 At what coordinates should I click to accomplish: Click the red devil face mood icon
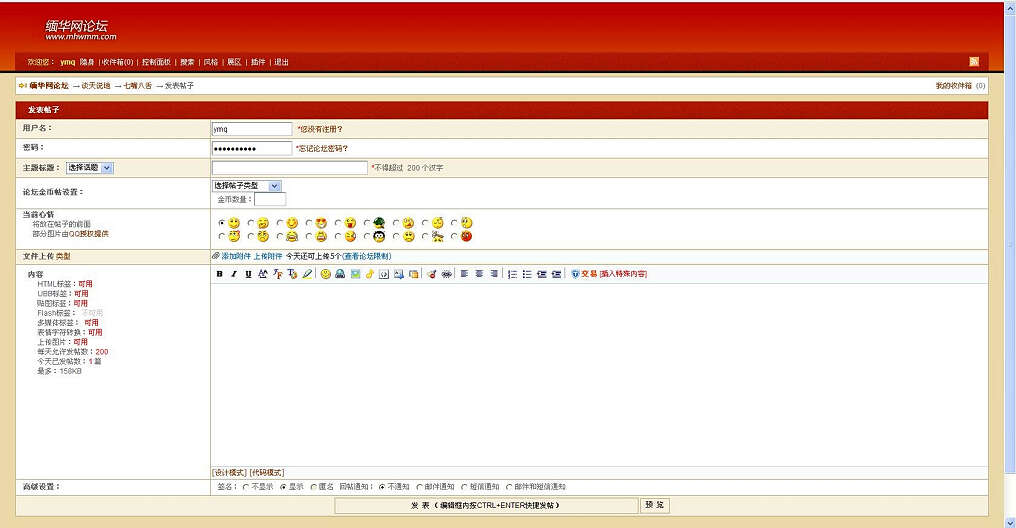[x=466, y=237]
